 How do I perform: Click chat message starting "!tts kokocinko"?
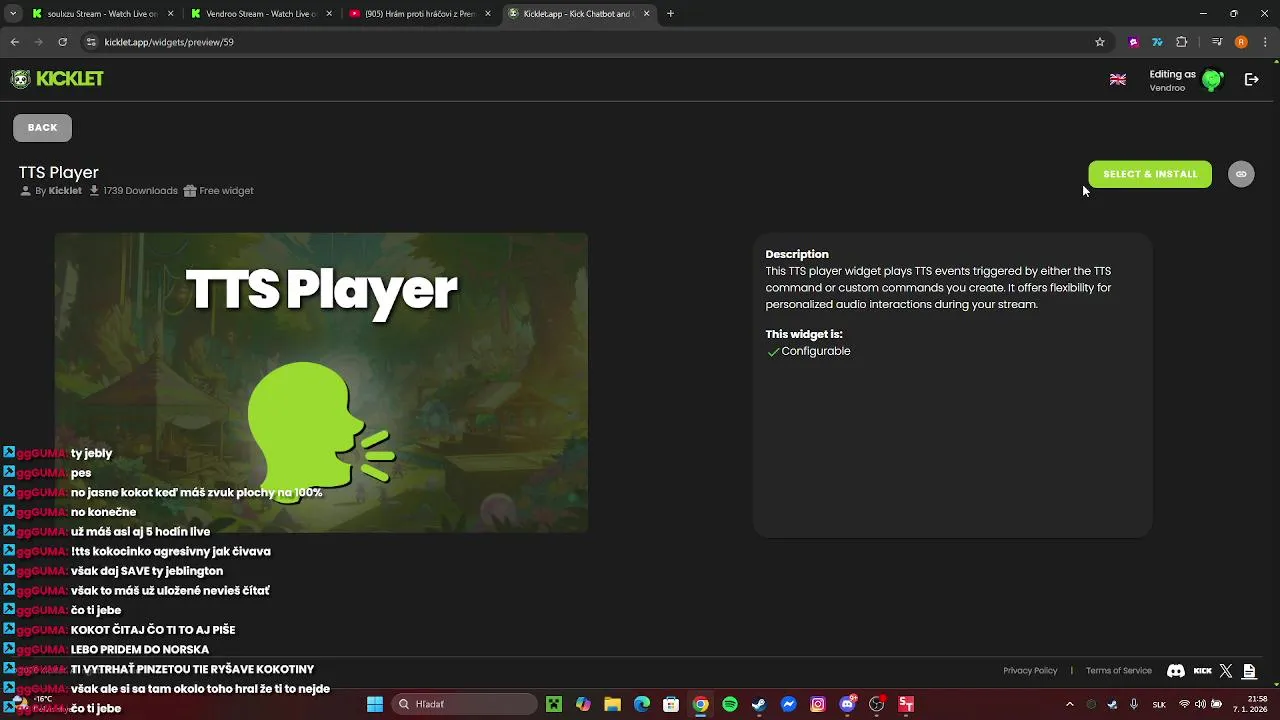tap(171, 551)
